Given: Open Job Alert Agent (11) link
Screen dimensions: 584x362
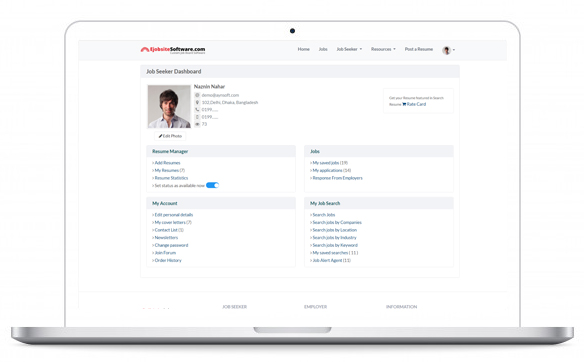Looking at the screenshot, I should tap(332, 260).
